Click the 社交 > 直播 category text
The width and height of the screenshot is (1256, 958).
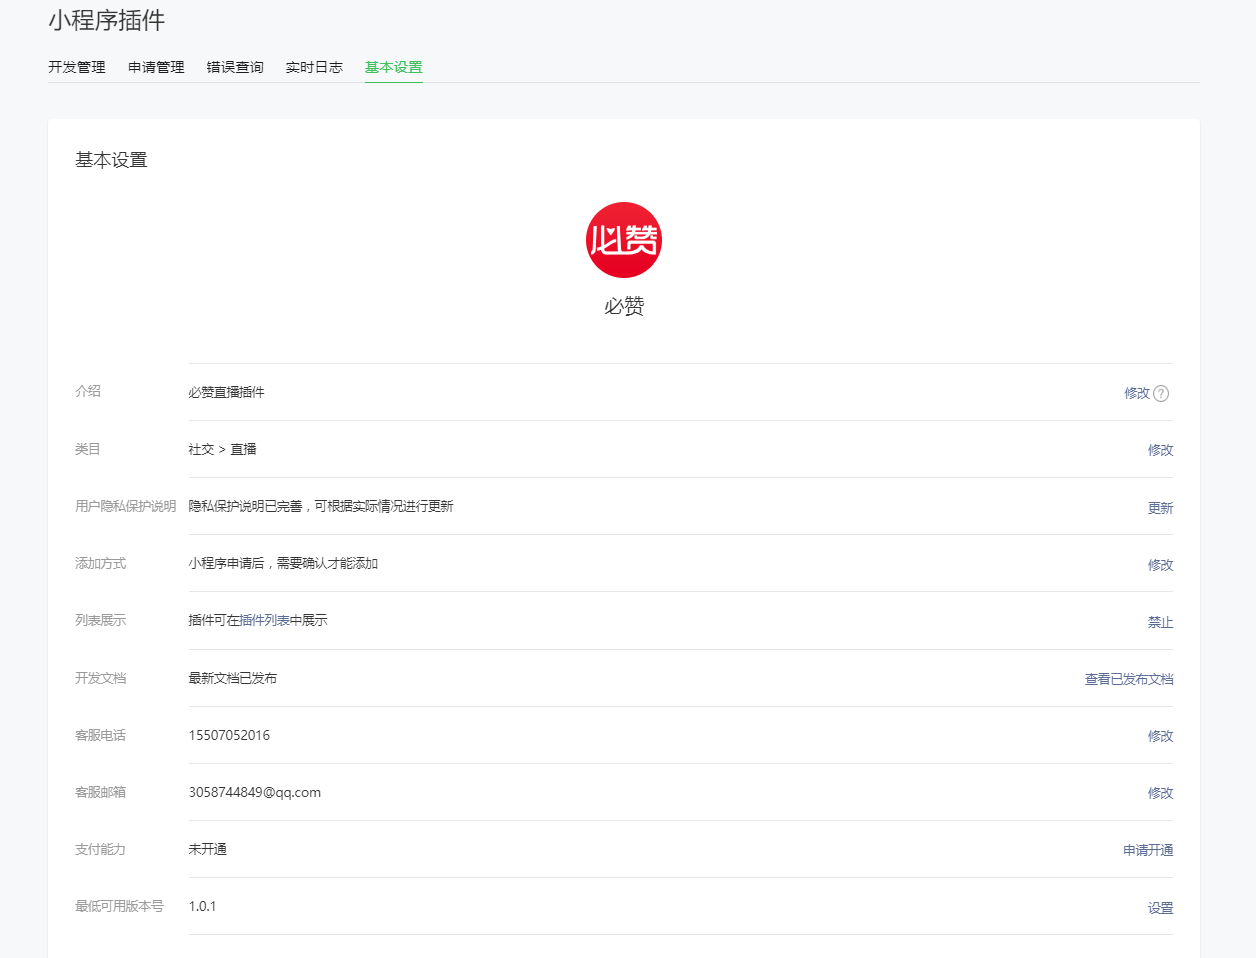click(222, 449)
